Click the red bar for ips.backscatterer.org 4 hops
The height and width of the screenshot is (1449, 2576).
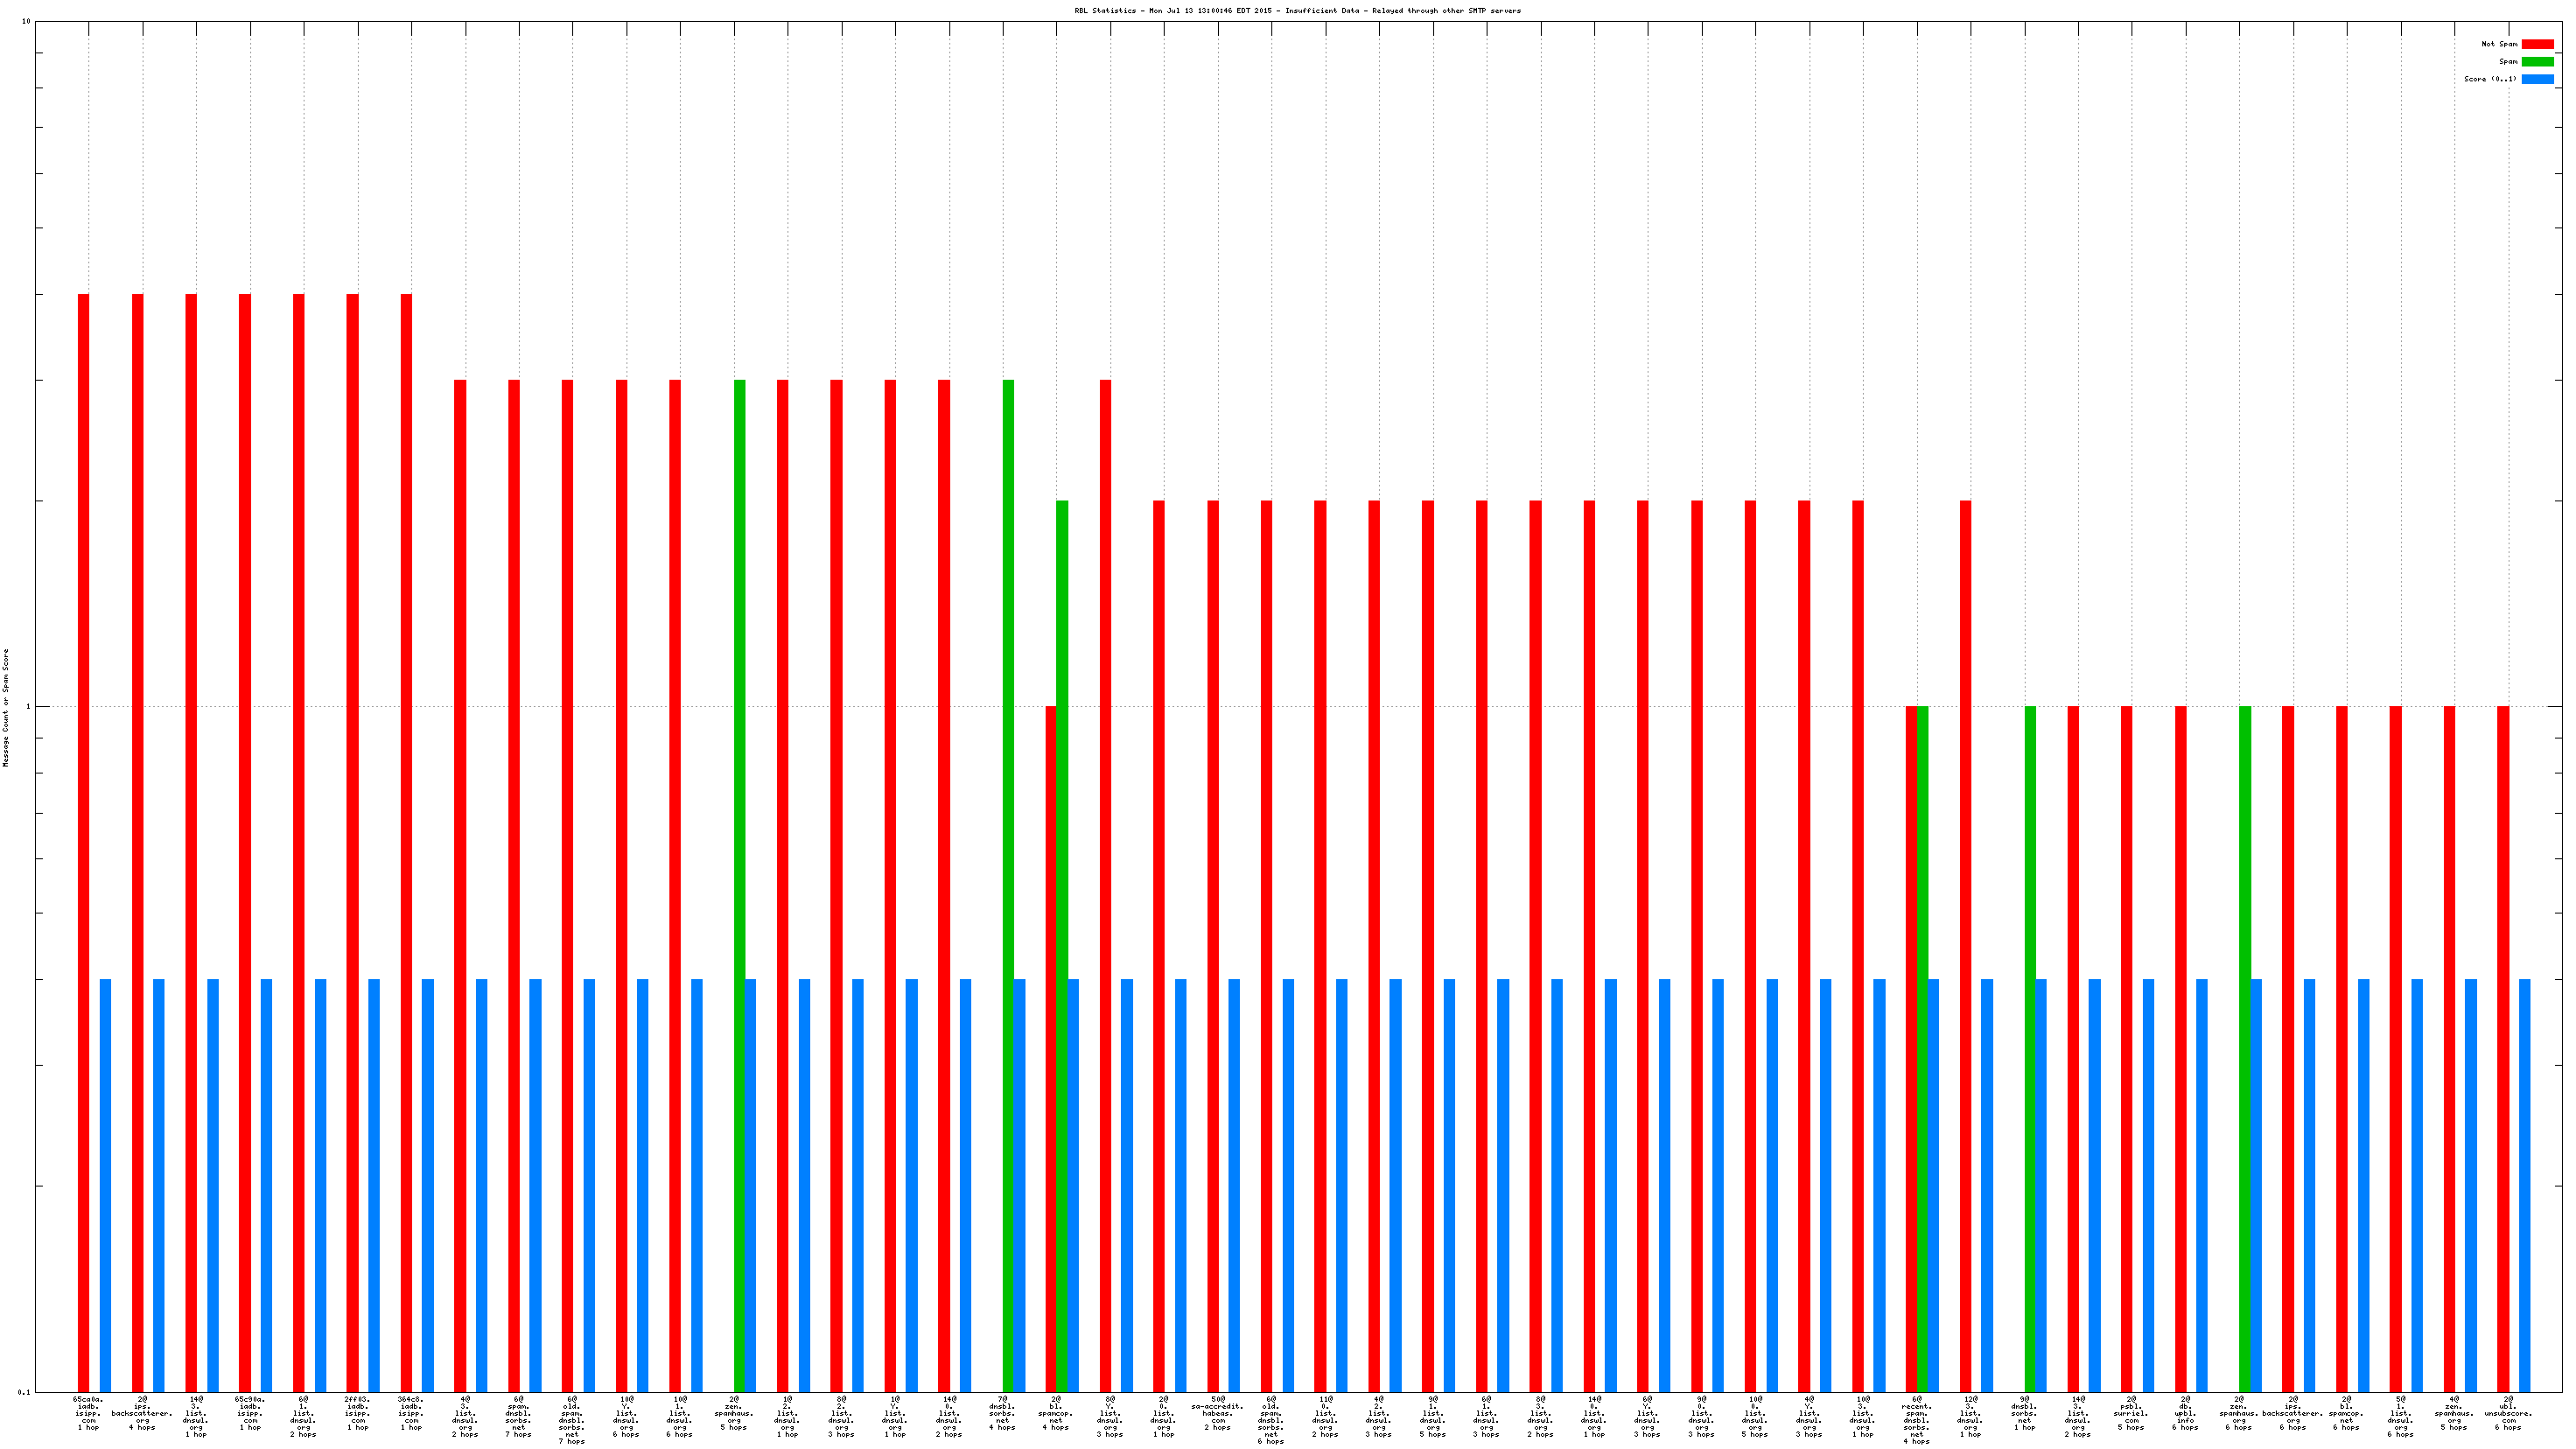(x=138, y=842)
